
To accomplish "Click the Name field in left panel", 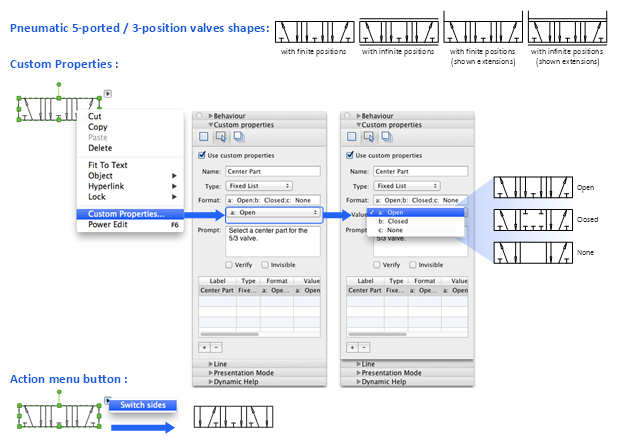I will click(273, 171).
